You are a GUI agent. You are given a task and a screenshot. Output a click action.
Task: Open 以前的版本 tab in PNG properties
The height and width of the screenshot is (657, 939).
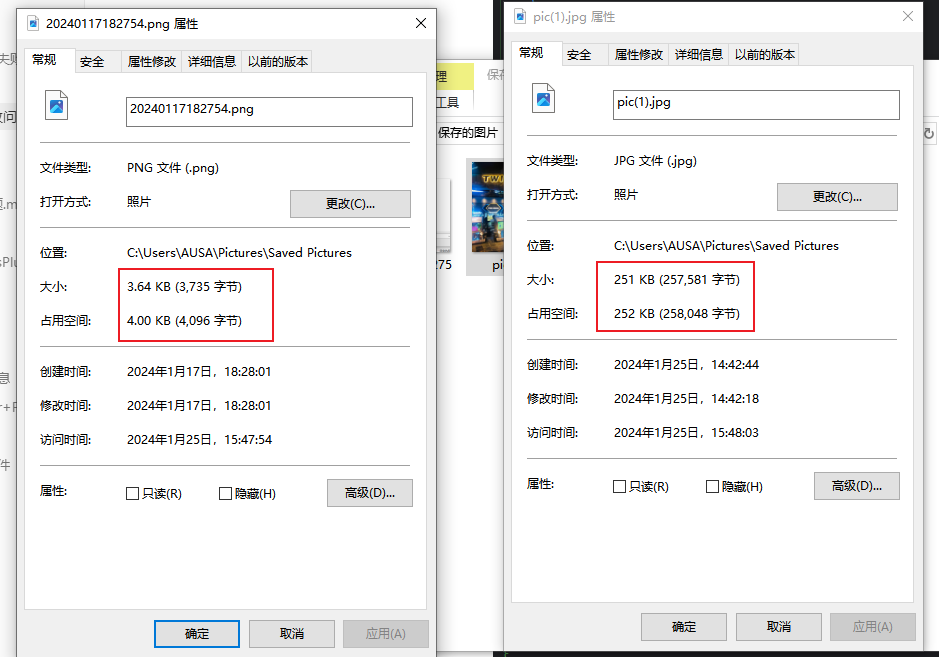[x=277, y=62]
